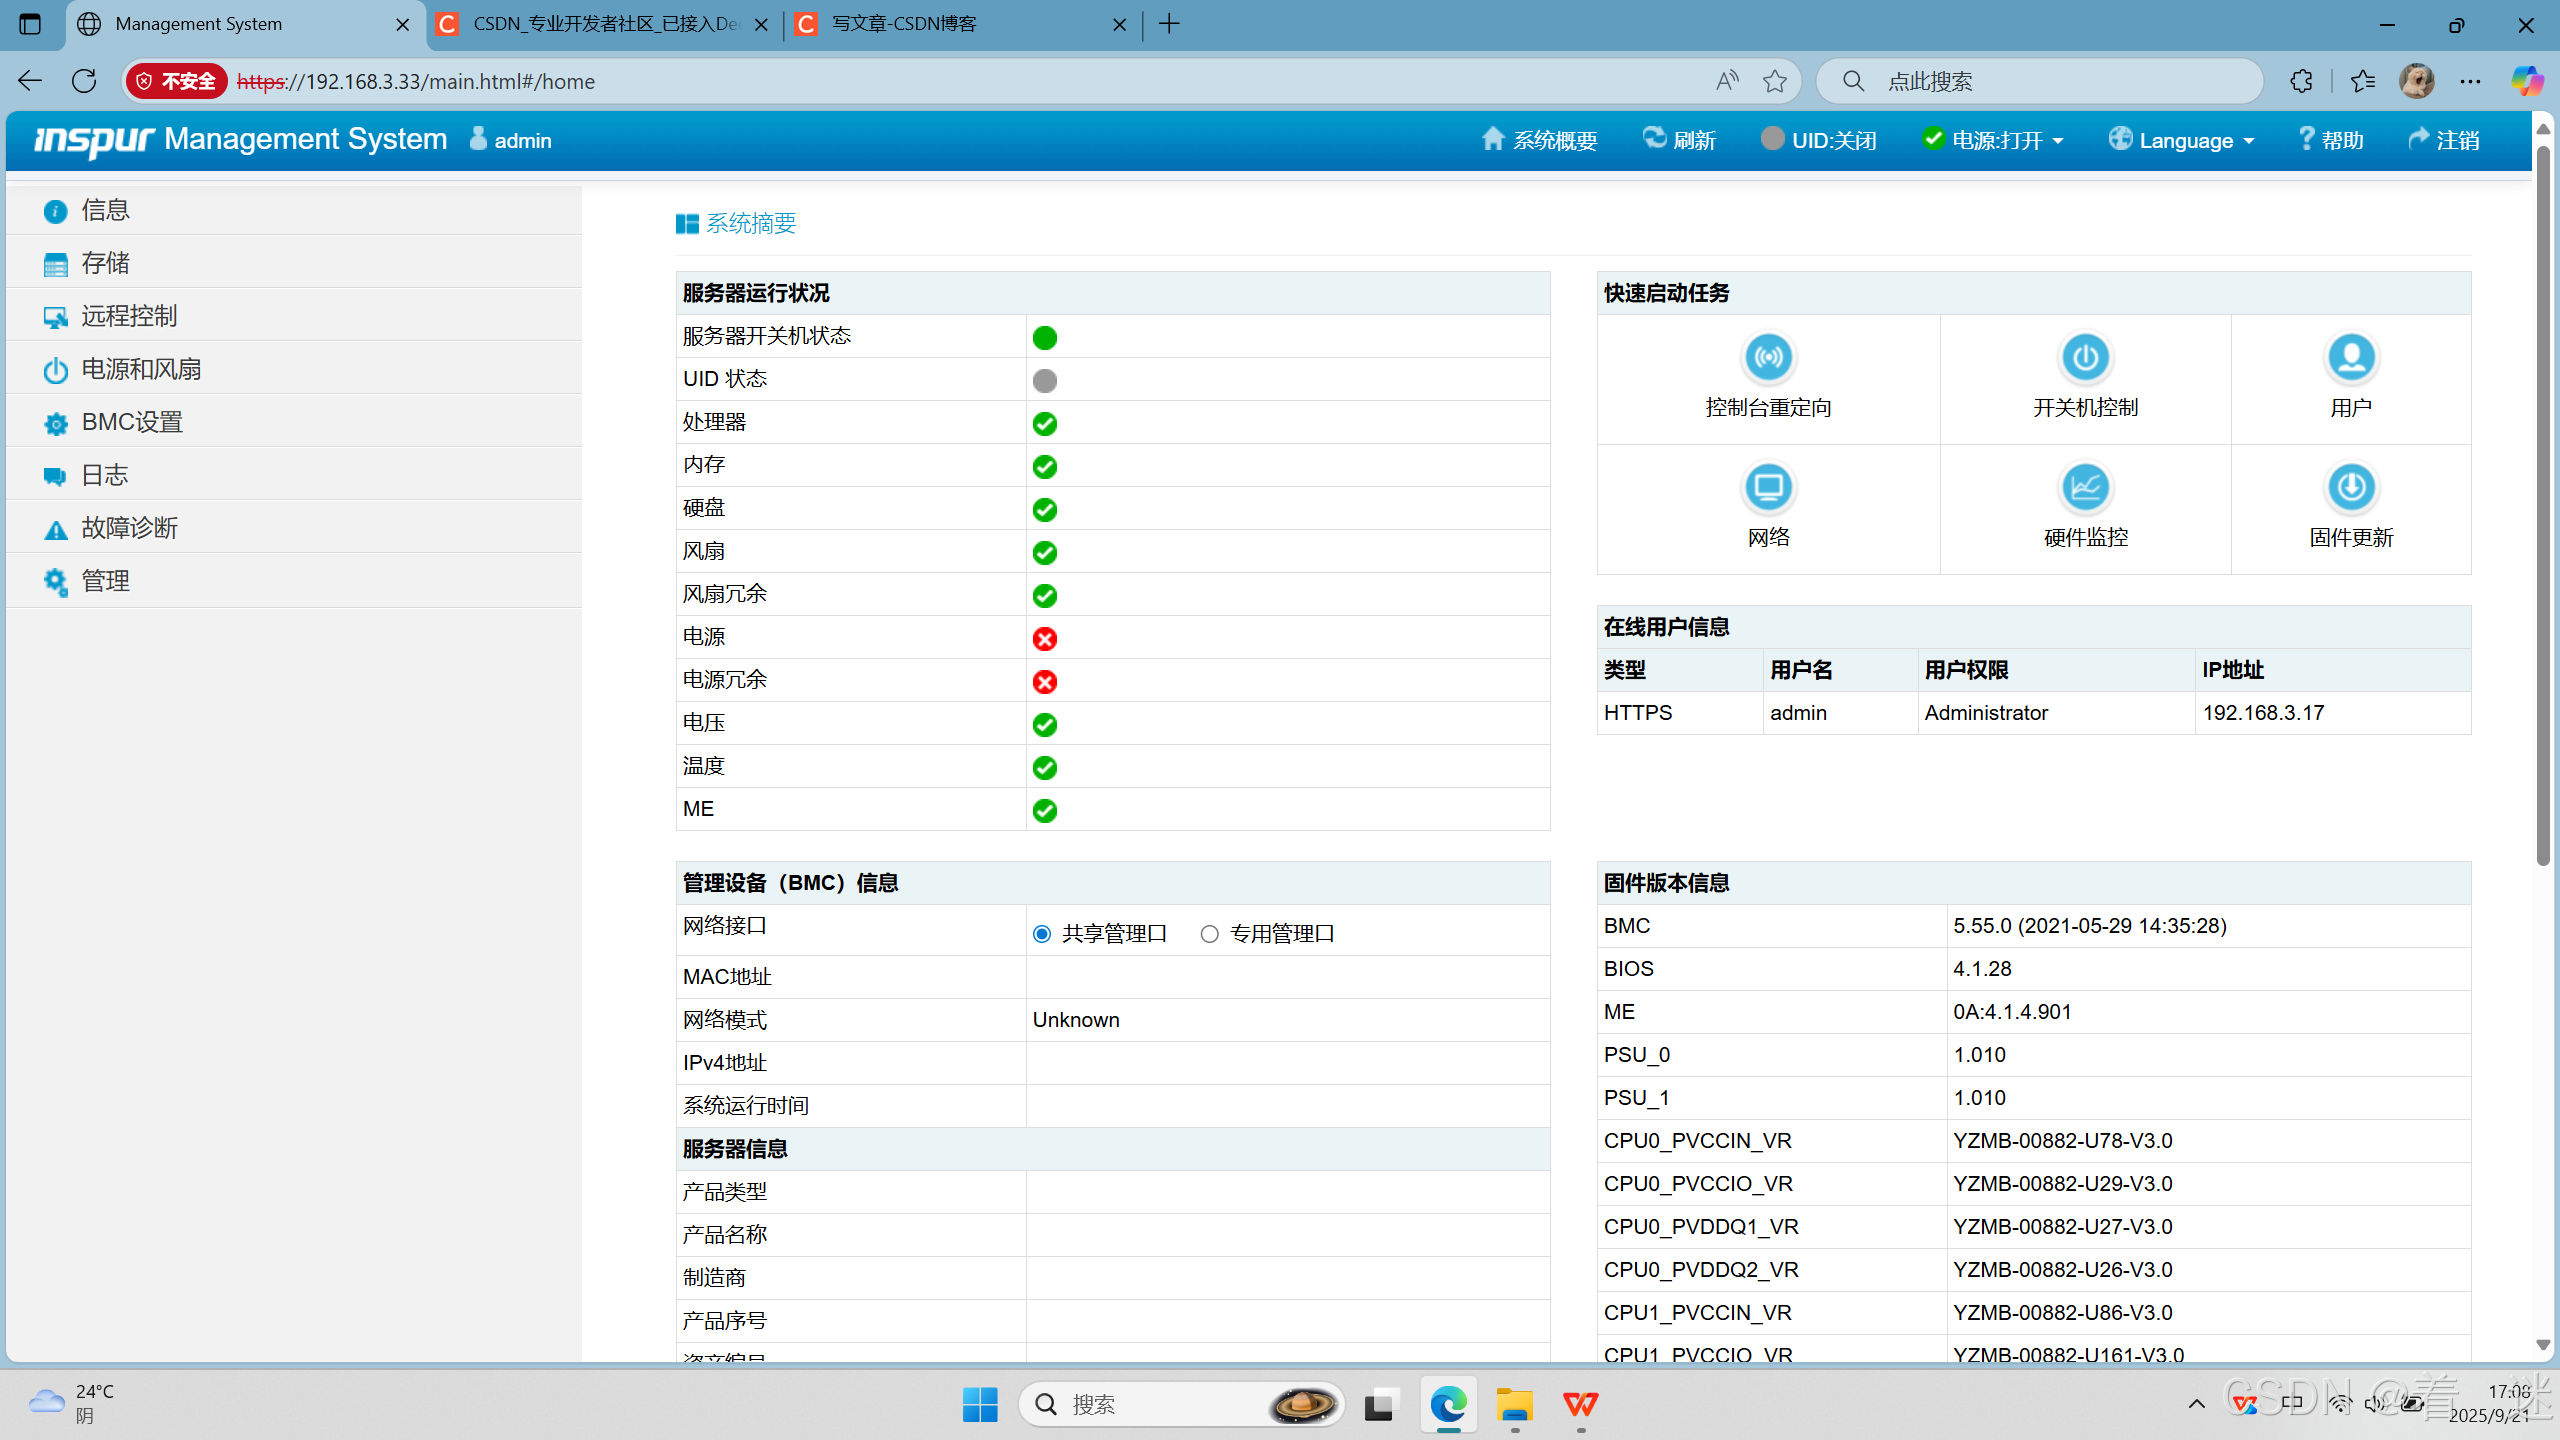This screenshot has width=2560, height=1440.
Task: Click the 开关机控制 power control icon
Action: 2085,358
